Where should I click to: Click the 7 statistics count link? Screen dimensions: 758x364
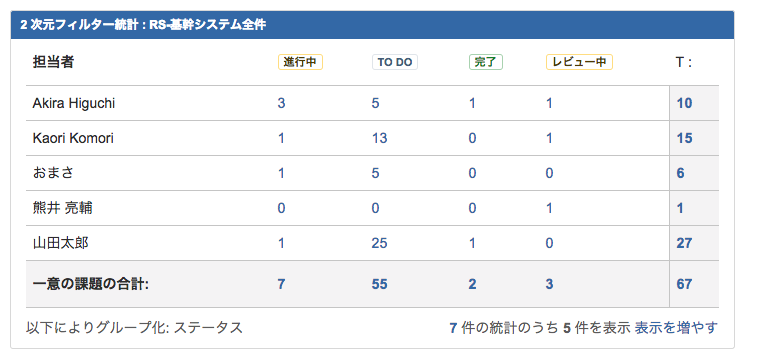(x=453, y=328)
